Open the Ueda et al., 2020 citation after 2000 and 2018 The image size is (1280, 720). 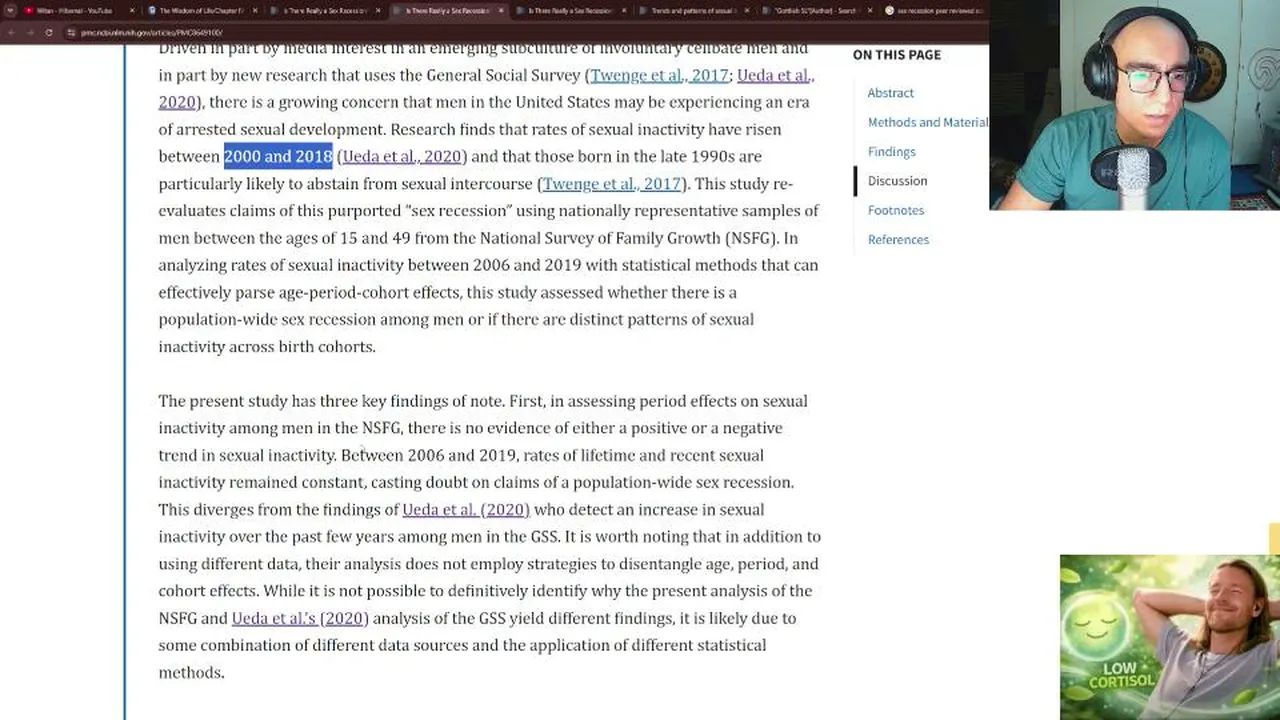[402, 156]
